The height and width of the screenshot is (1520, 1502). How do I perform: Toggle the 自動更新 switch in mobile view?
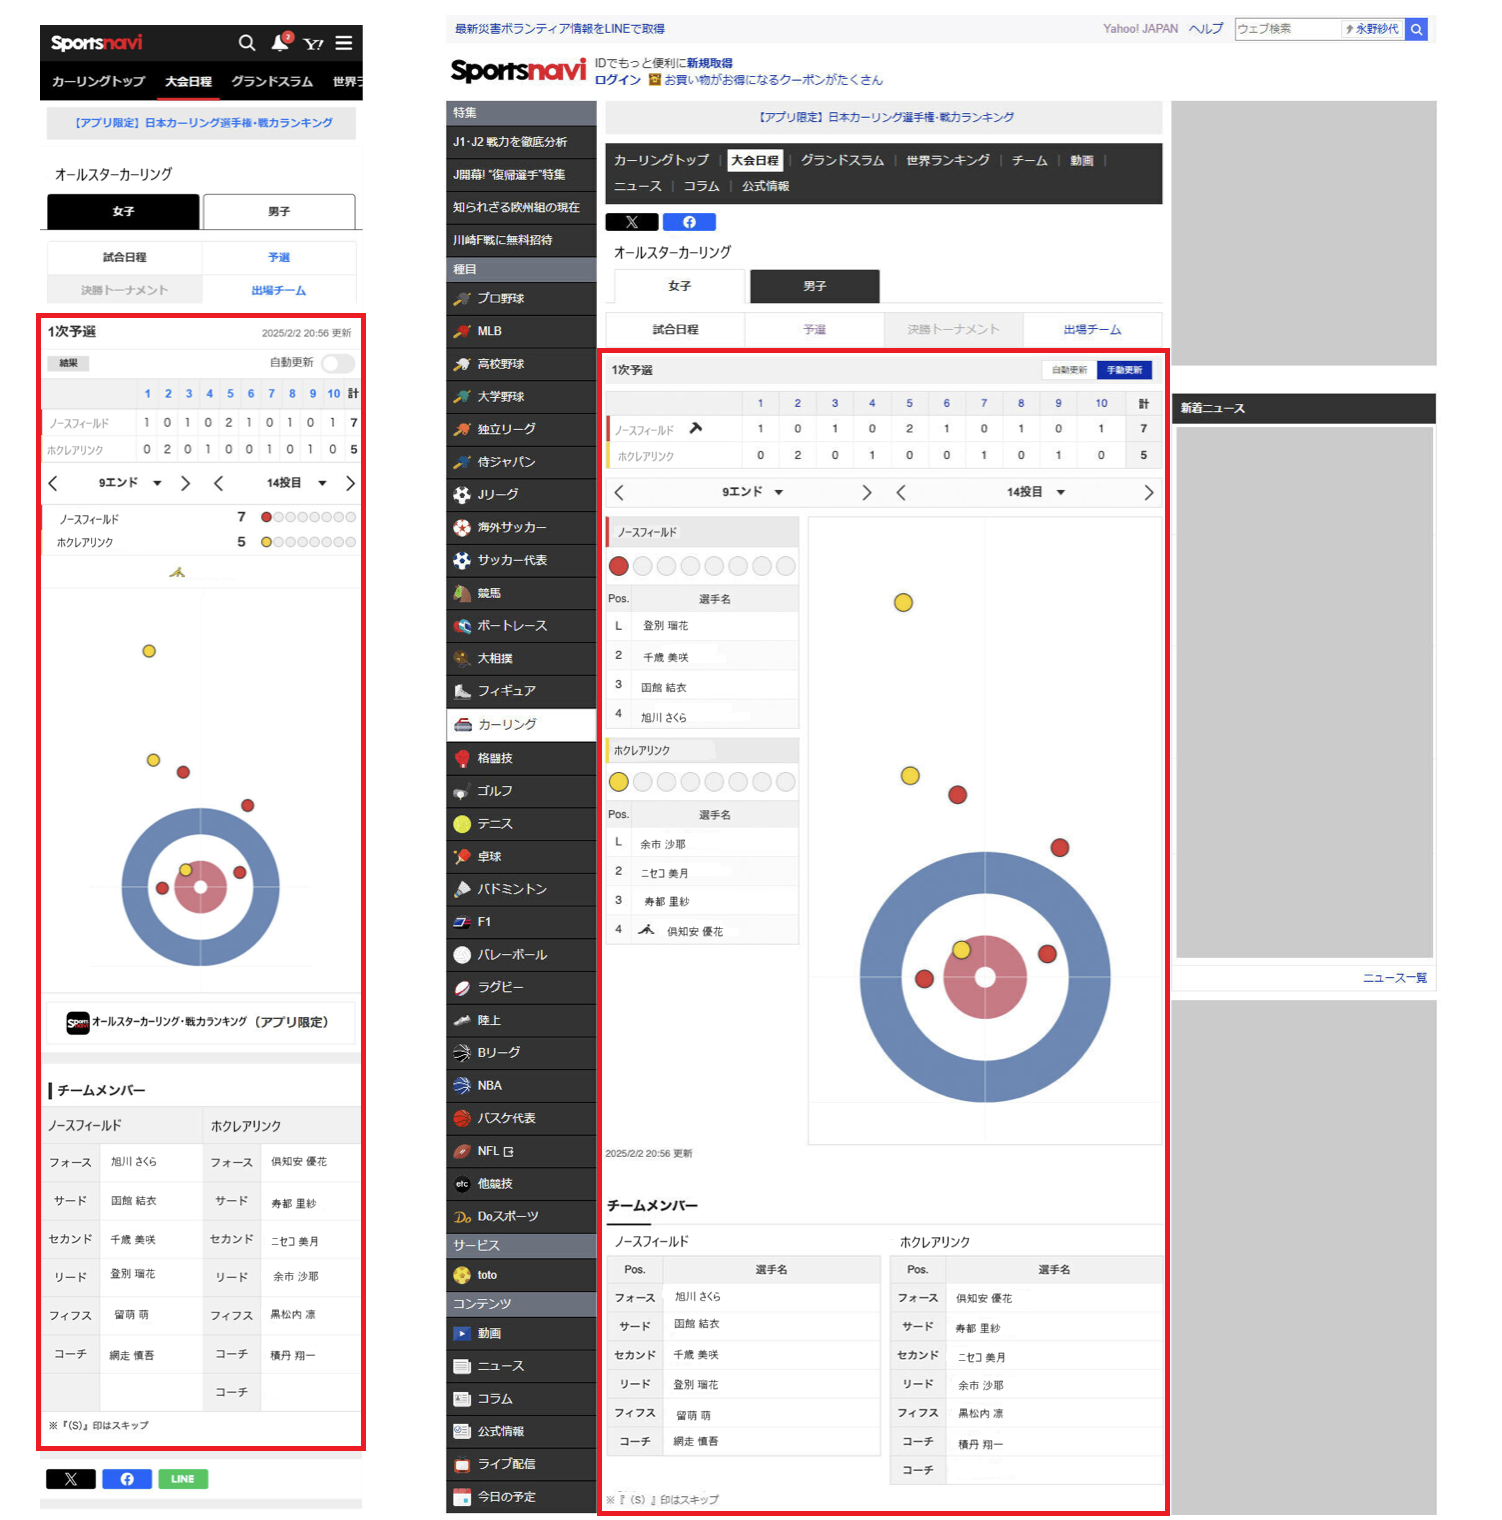point(338,363)
